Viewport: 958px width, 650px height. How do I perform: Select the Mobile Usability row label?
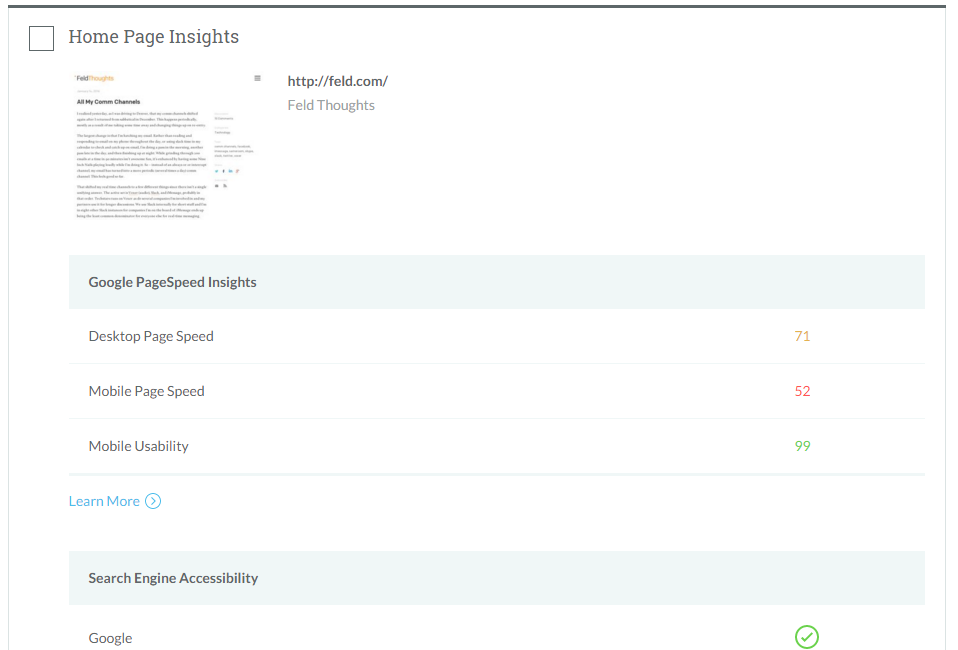click(x=138, y=446)
